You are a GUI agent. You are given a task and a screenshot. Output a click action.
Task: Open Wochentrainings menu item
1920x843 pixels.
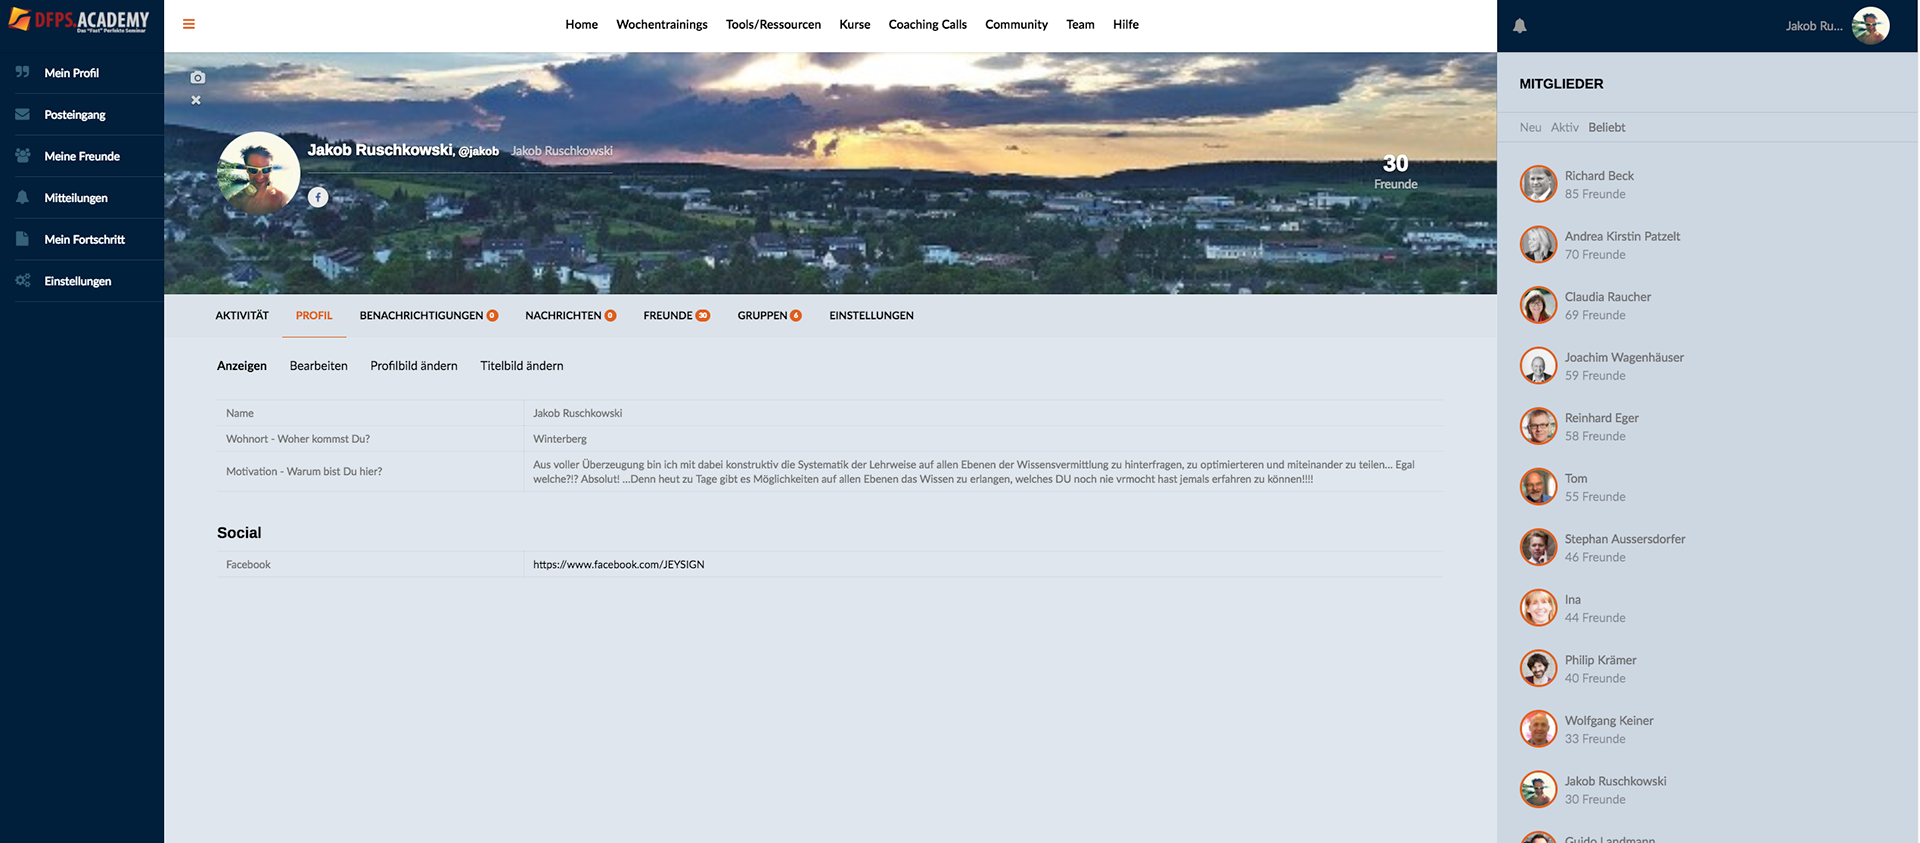pyautogui.click(x=662, y=25)
